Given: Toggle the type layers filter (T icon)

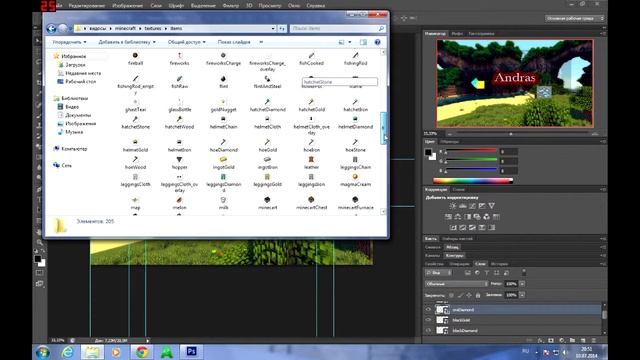Looking at the screenshot, I should coord(487,273).
